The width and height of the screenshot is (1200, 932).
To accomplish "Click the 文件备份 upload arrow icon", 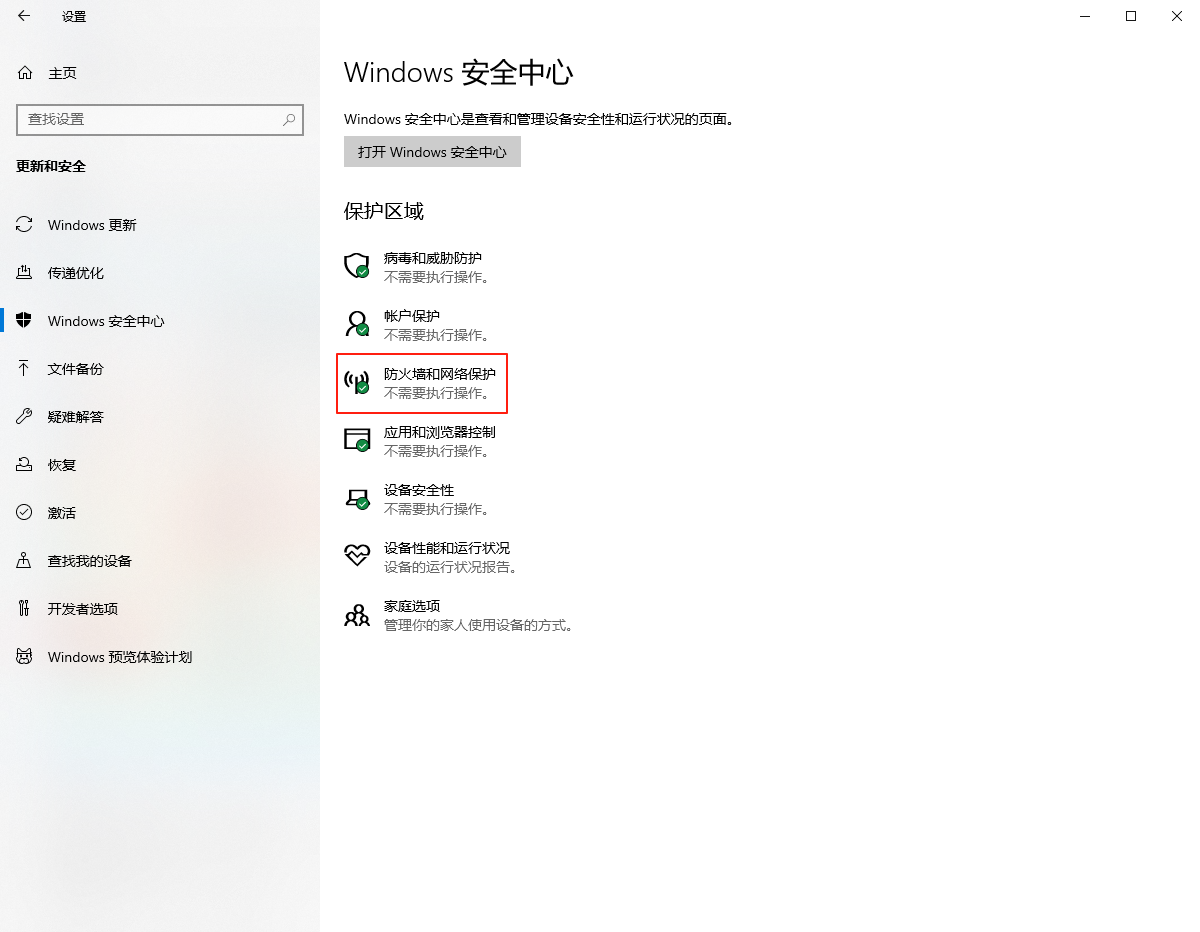I will pyautogui.click(x=24, y=369).
